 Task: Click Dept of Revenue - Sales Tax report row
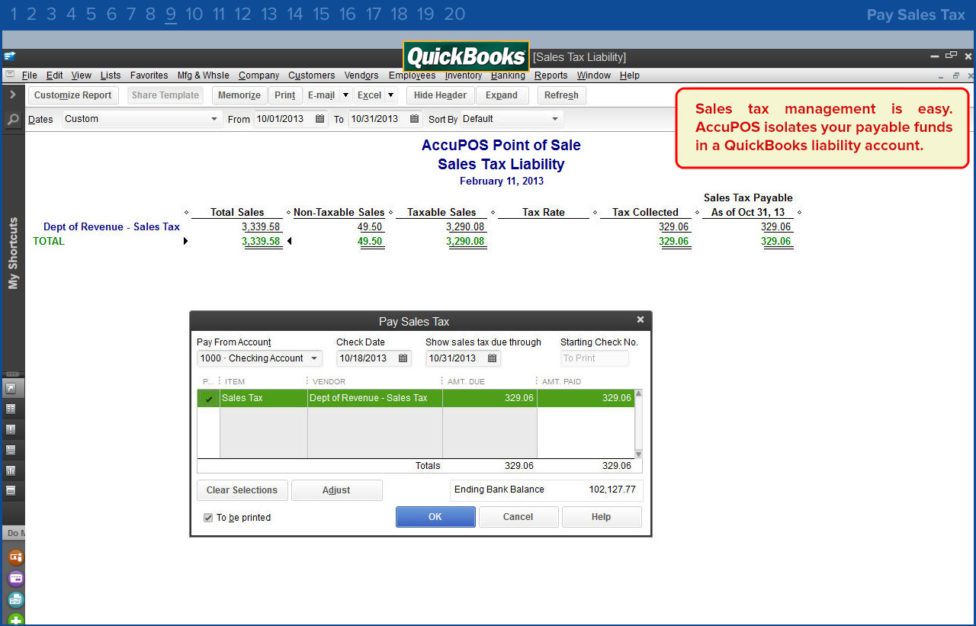[x=111, y=227]
